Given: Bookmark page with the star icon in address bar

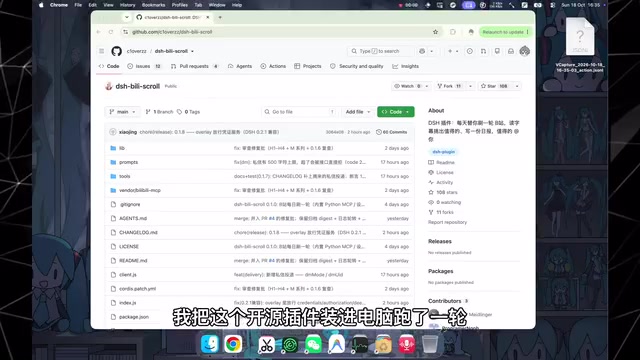Looking at the screenshot, I should [x=436, y=32].
